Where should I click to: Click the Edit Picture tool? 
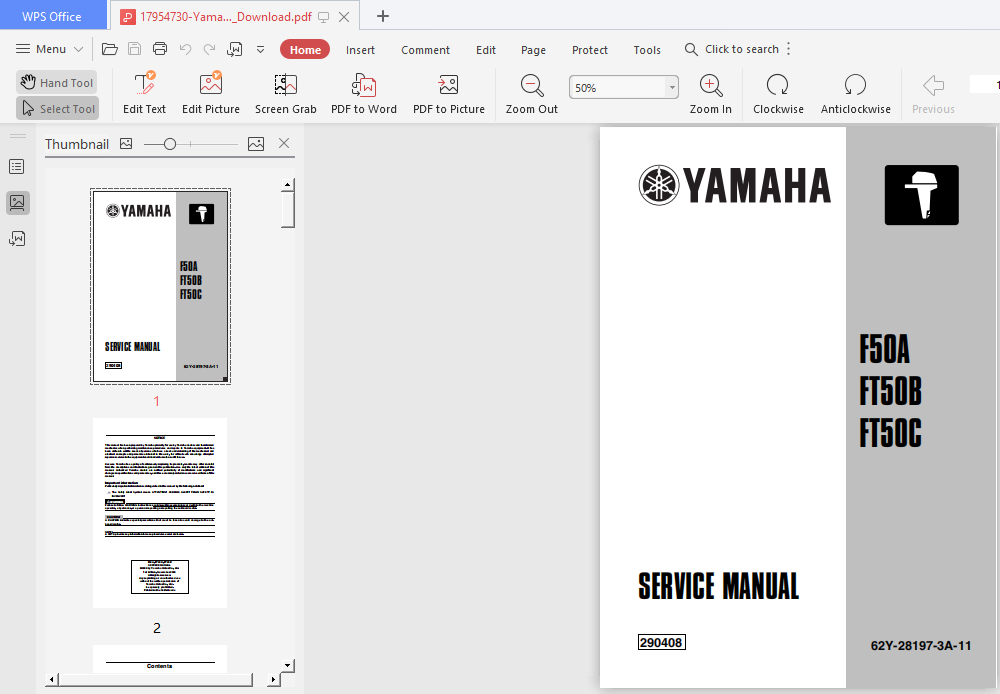point(210,93)
